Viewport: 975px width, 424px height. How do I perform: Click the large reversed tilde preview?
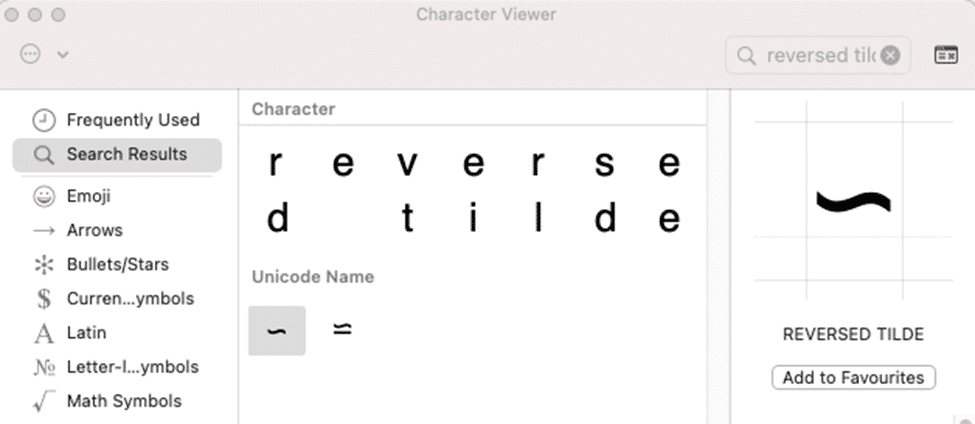[853, 202]
